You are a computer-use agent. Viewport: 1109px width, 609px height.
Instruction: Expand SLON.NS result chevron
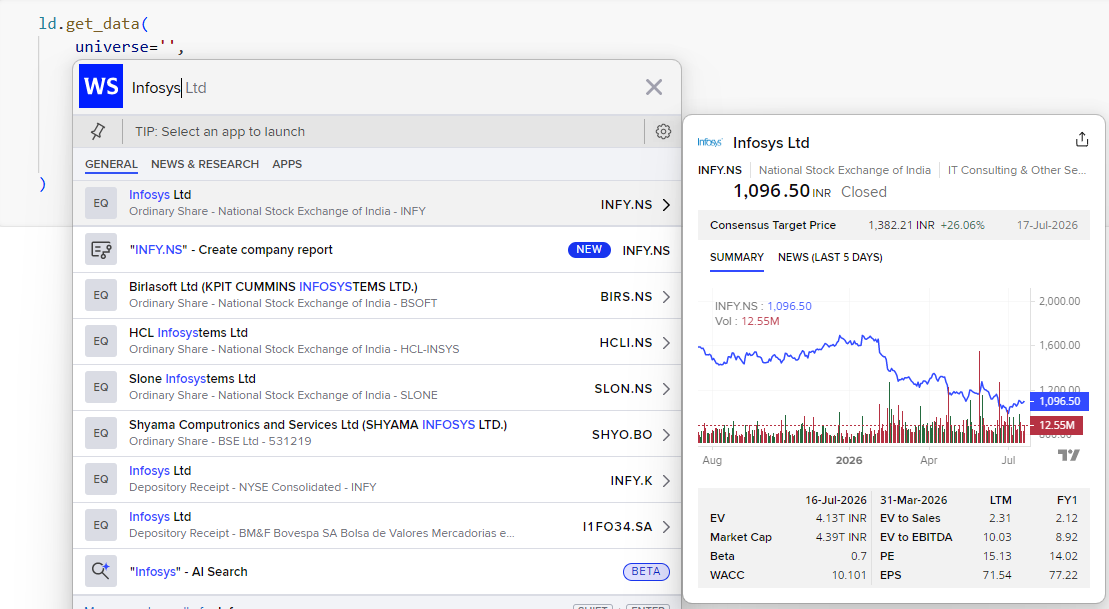(x=666, y=388)
